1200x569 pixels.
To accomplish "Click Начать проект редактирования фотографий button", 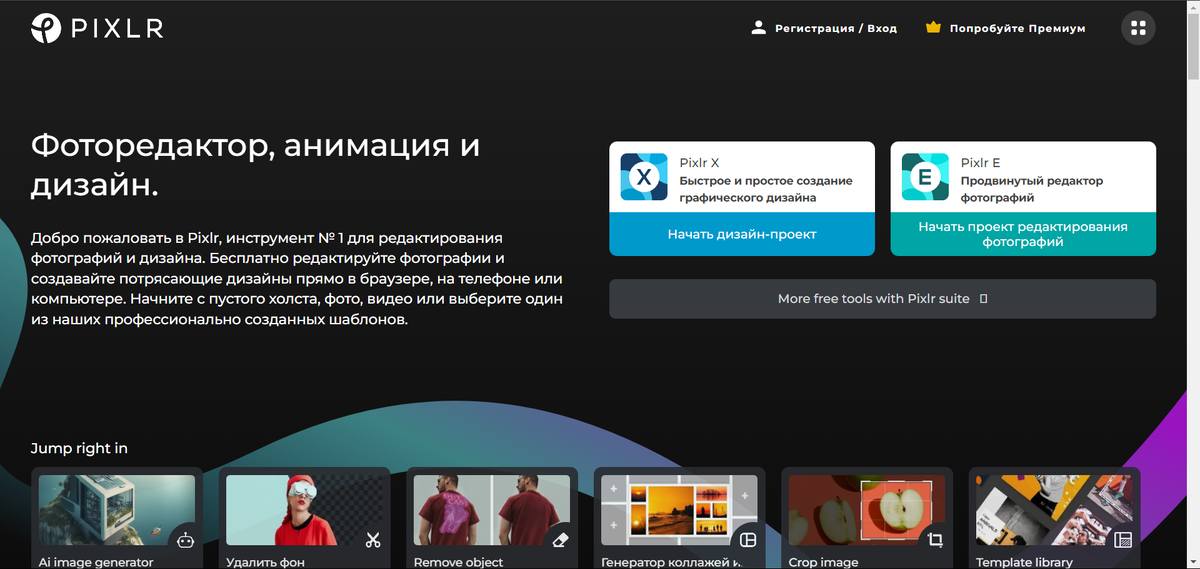I will pos(1023,234).
